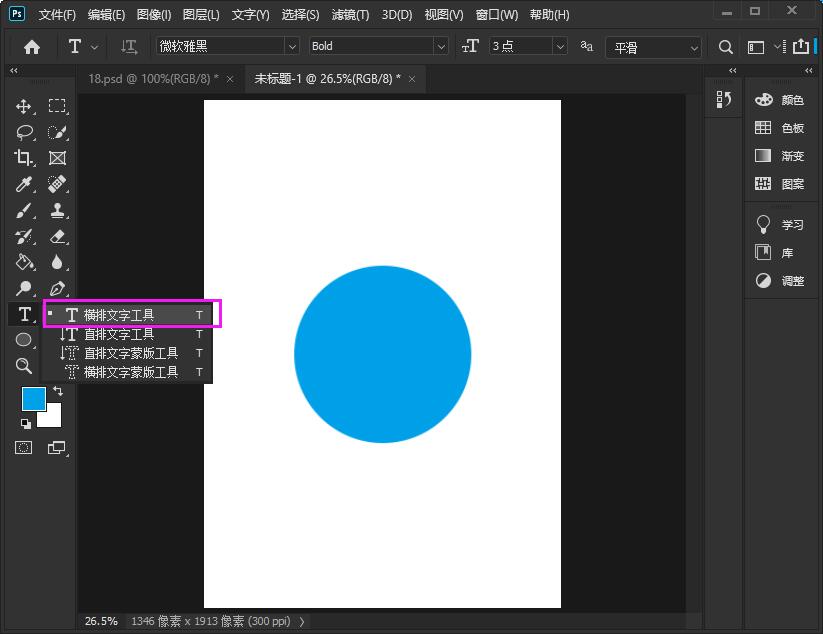Open the workspace layout switcher
Image resolution: width=823 pixels, height=634 pixels.
[756, 47]
